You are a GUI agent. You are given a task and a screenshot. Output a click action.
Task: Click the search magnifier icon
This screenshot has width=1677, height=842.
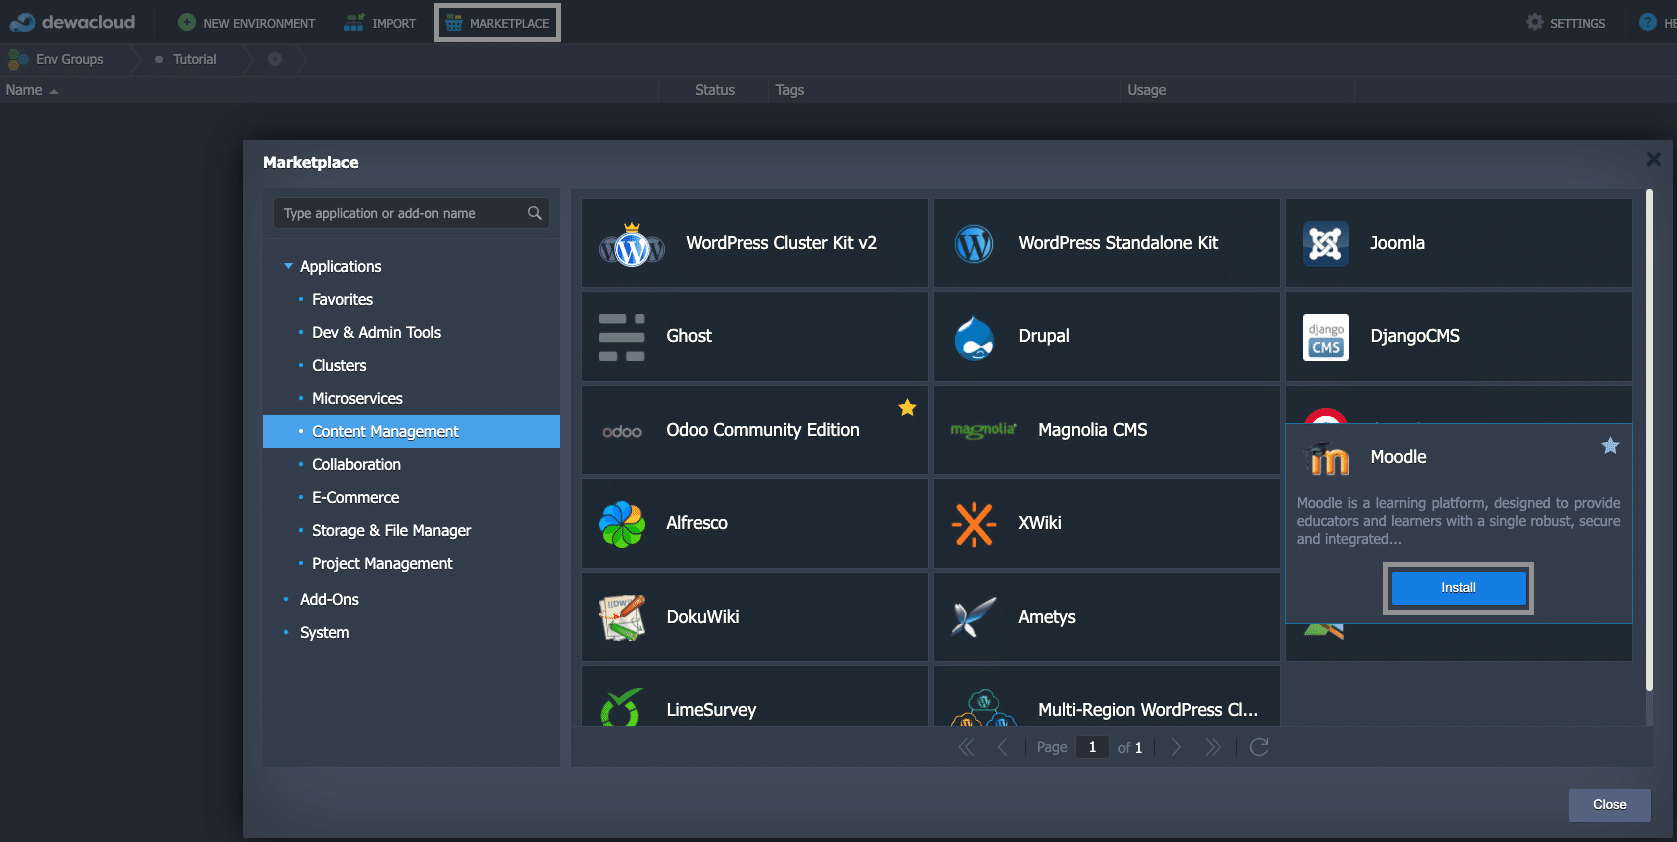(535, 213)
